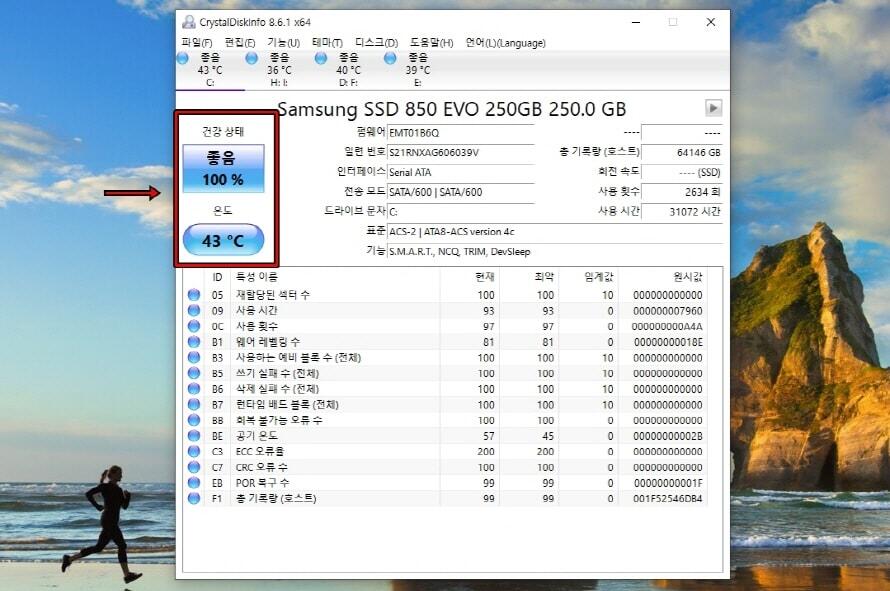
Task: Click the rotation rate field ---- (SSD)
Action: click(x=682, y=172)
